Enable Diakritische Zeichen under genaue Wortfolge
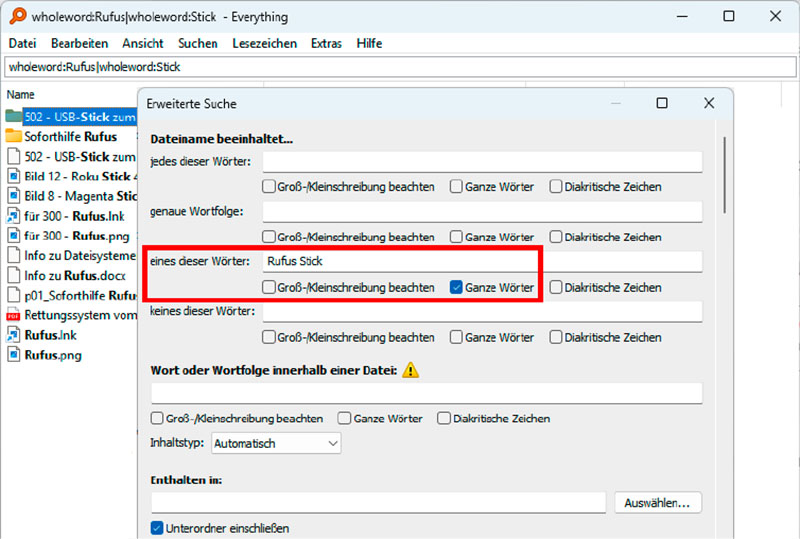This screenshot has height=539, width=800. click(556, 236)
